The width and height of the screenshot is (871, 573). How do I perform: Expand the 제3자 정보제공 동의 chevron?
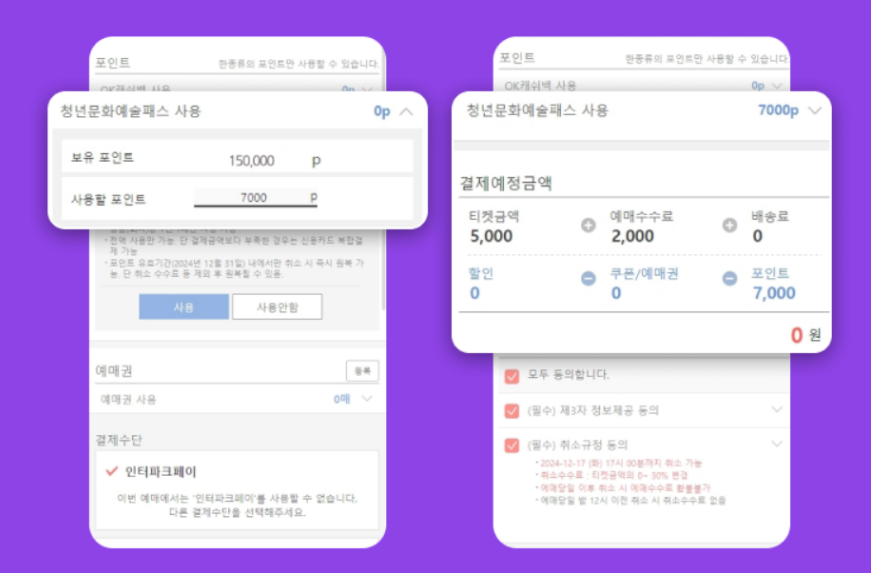click(x=777, y=410)
